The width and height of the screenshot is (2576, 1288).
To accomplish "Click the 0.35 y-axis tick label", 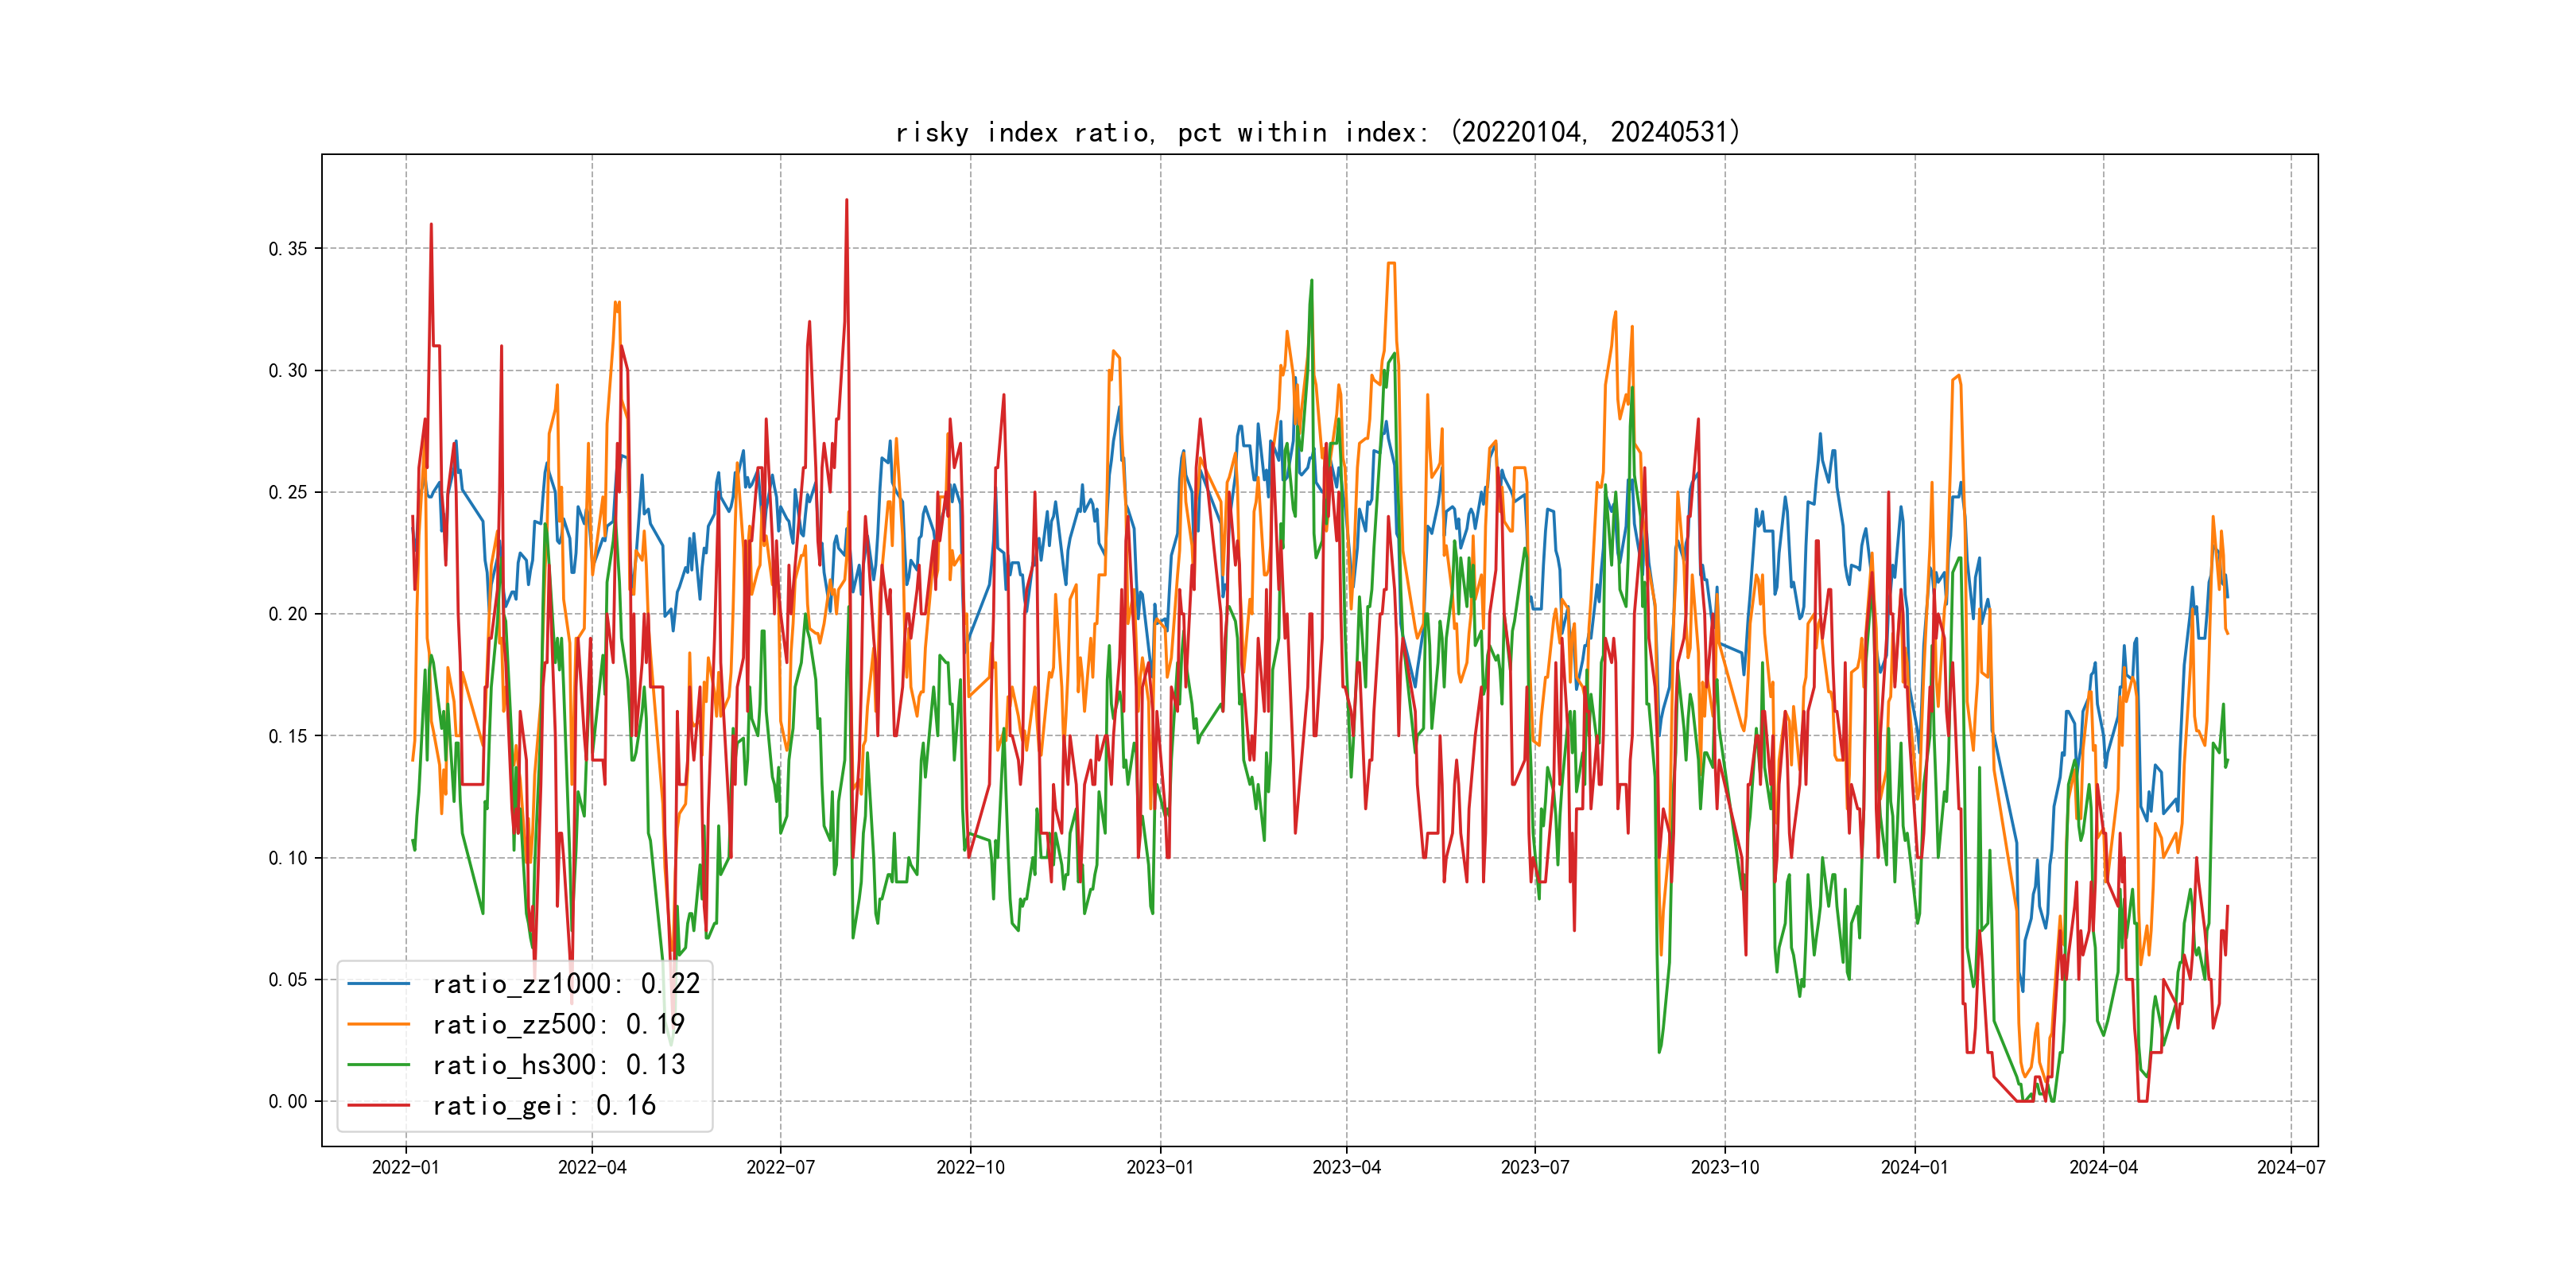I will click(288, 249).
